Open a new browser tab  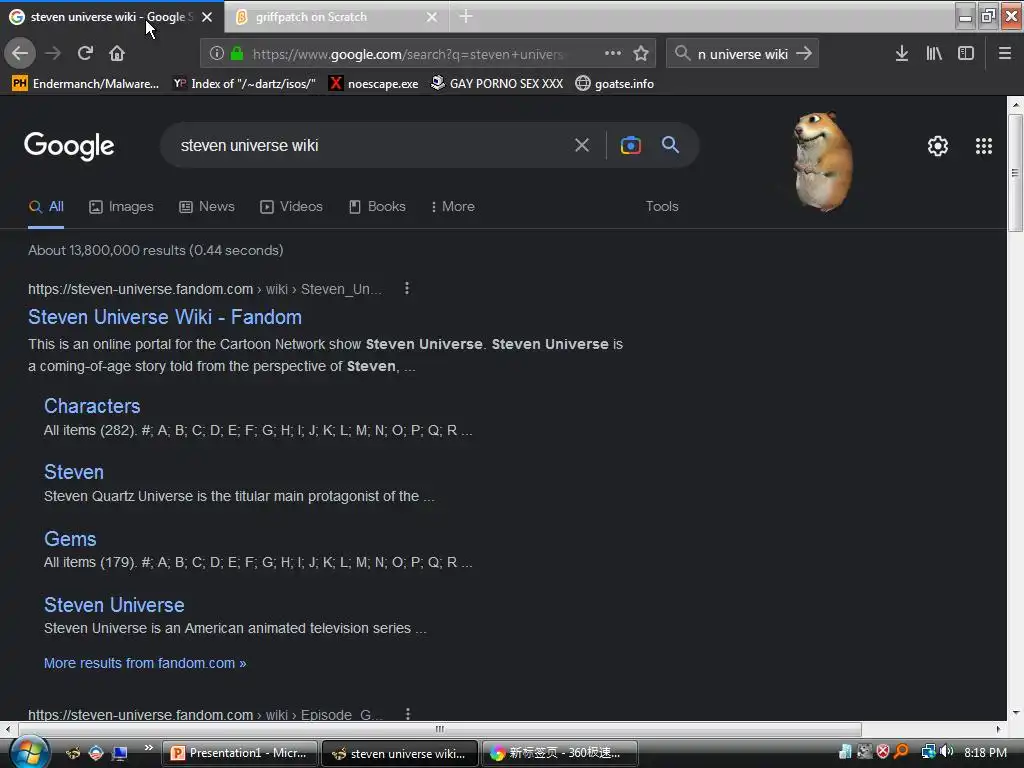click(x=466, y=16)
